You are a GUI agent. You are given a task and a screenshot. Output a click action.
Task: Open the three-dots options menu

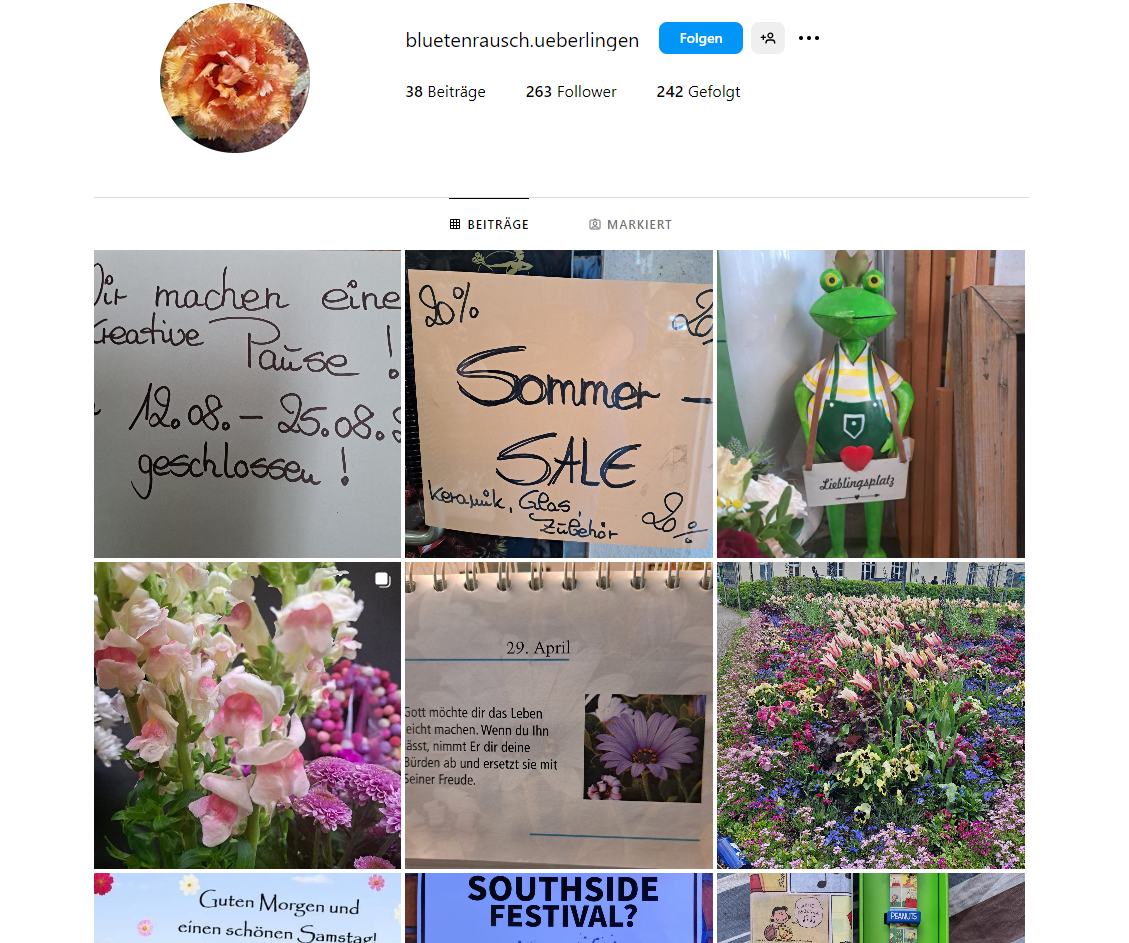click(809, 38)
